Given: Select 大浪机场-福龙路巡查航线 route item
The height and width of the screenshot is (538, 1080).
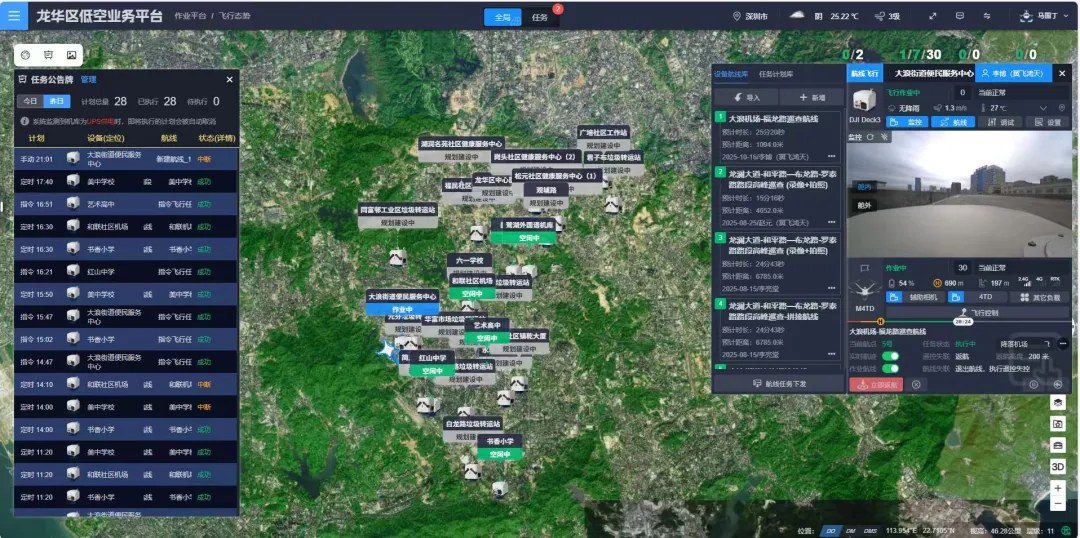Looking at the screenshot, I should click(x=773, y=118).
